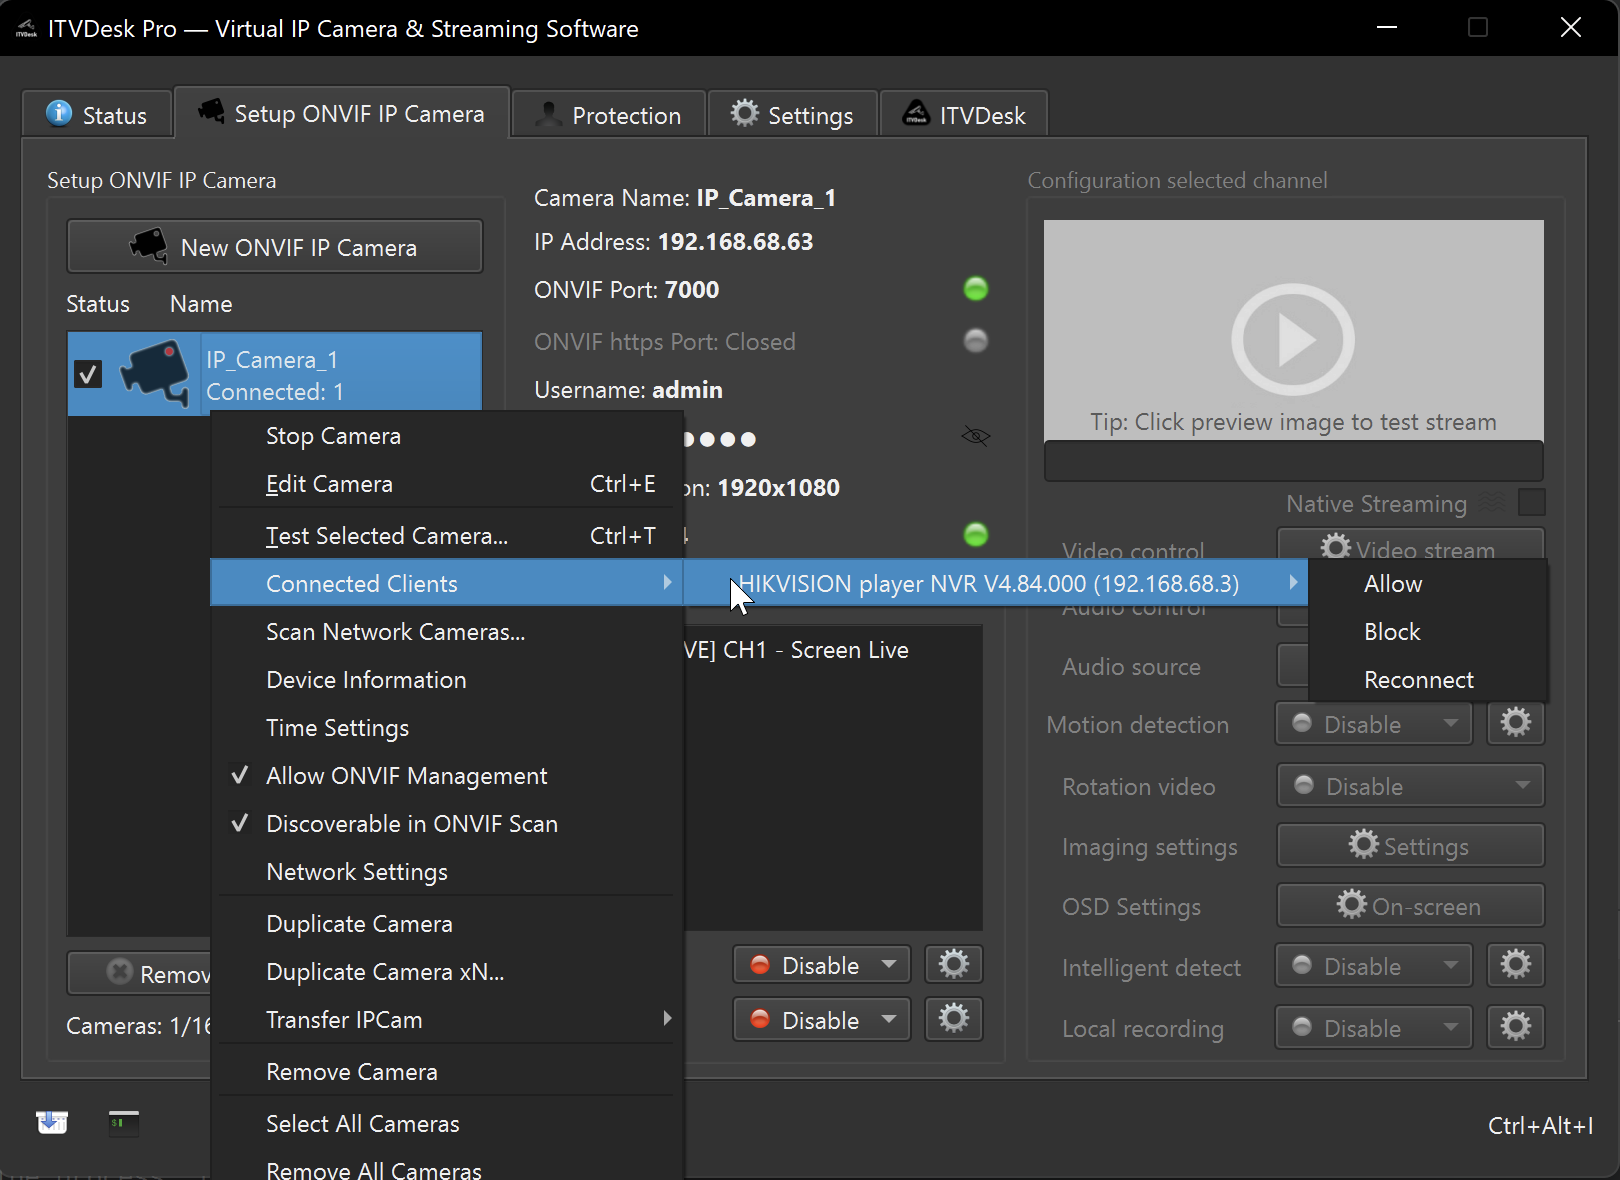
Task: Click the IP_Camera_1 camera icon in list
Action: pos(155,374)
